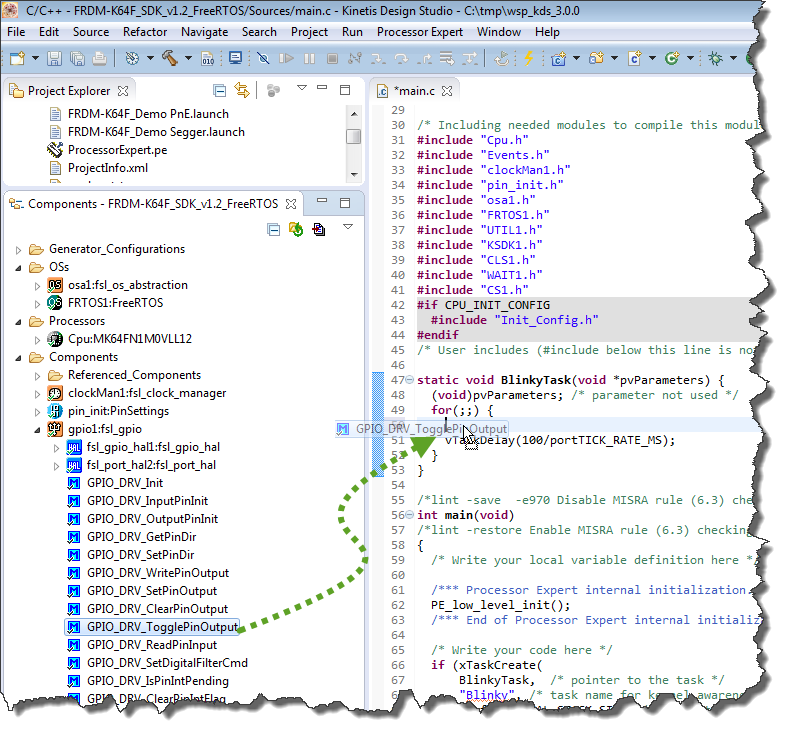The width and height of the screenshot is (792, 737).
Task: Open the Components view menu dropdown
Action: pyautogui.click(x=348, y=228)
